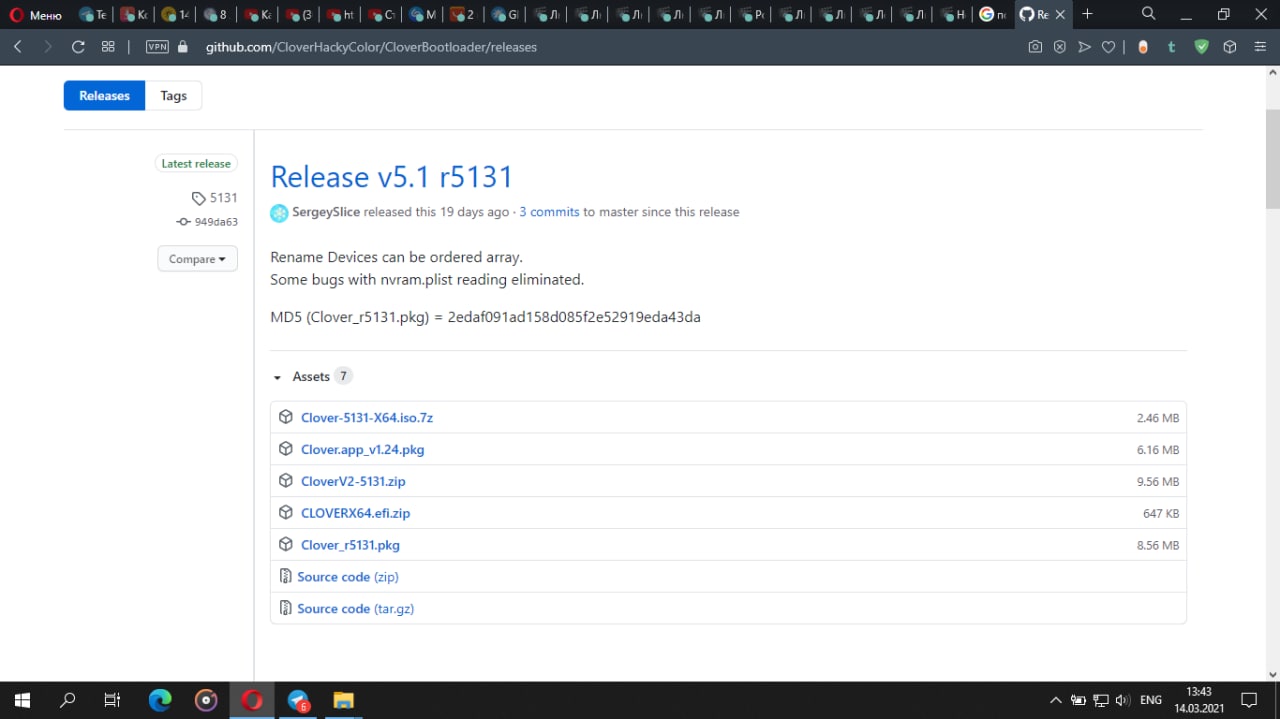Screen dimensions: 1280x719
Task: Download CLOVERX64.efi.zip
Action: pos(355,513)
